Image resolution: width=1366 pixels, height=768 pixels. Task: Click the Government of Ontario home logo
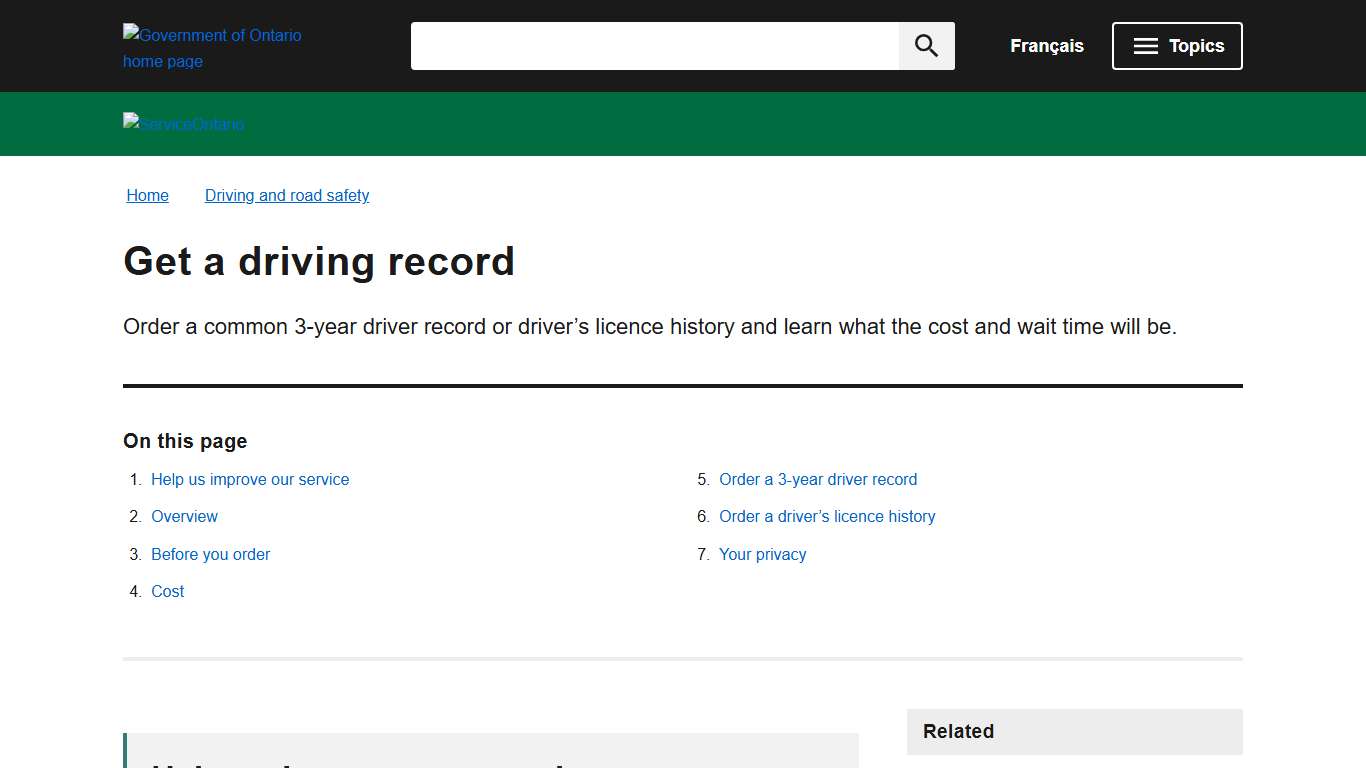212,47
